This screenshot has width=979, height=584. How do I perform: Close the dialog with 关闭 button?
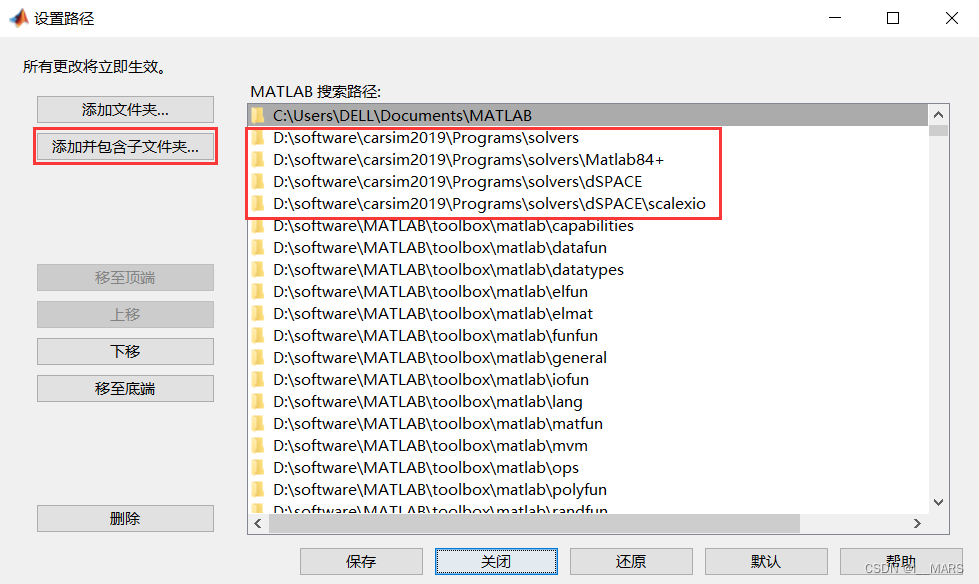496,562
